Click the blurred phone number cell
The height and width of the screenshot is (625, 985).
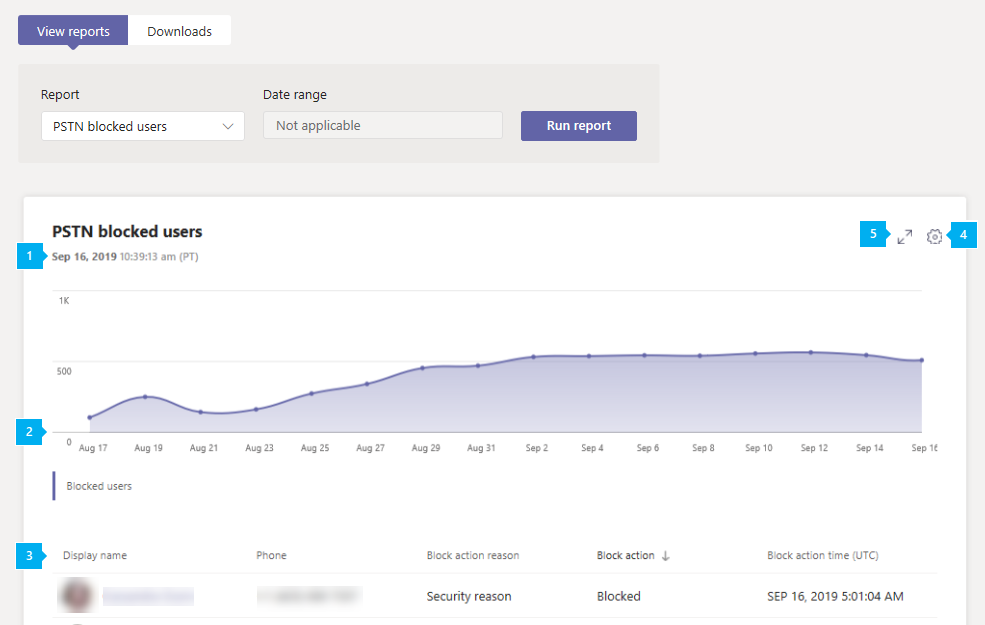(x=310, y=596)
